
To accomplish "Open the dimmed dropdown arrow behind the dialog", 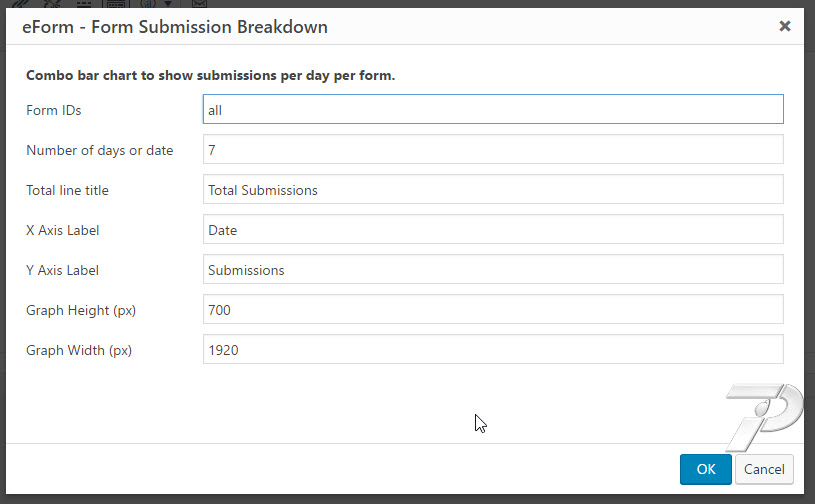I will tap(168, 4).
